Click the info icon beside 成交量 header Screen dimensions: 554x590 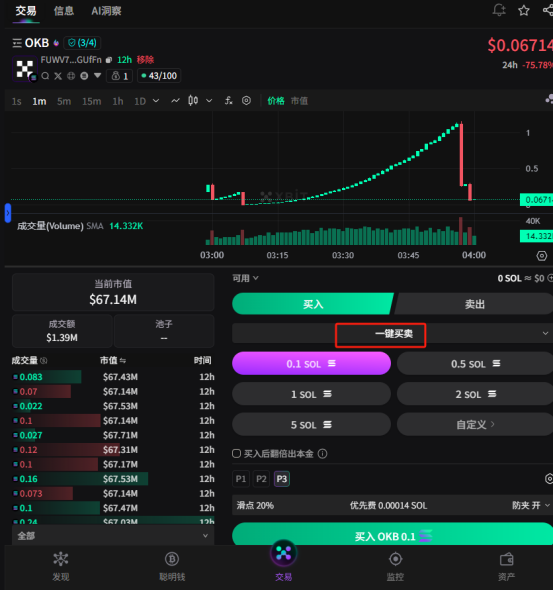[44, 360]
